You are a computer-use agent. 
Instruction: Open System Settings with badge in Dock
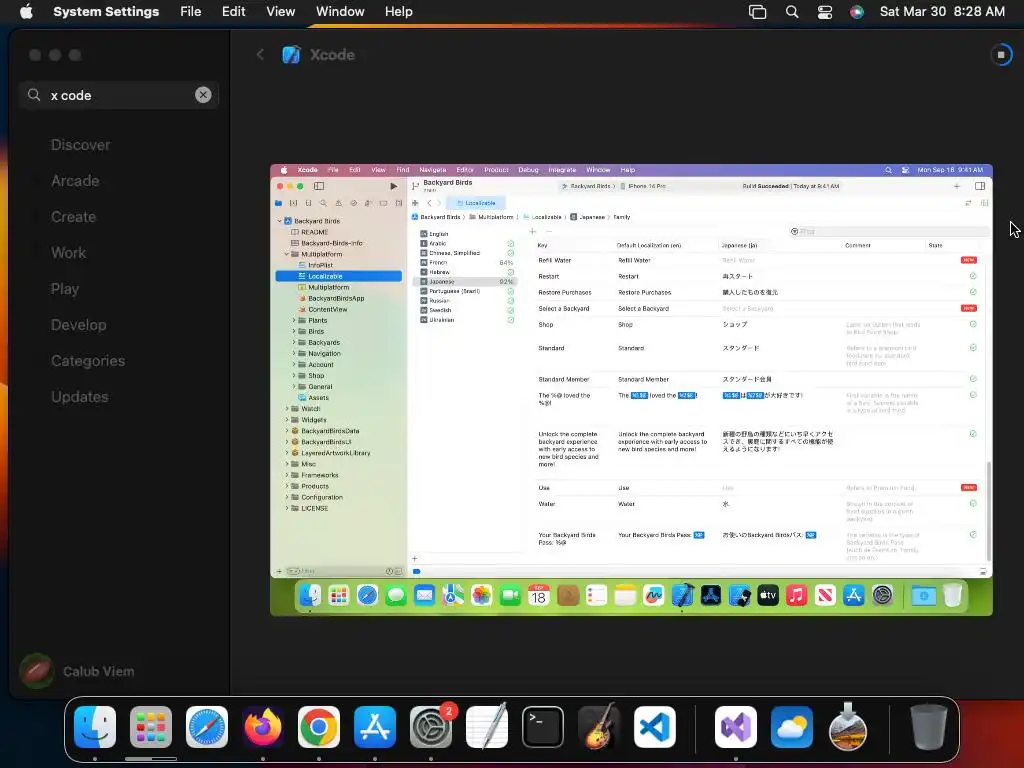[x=431, y=727]
